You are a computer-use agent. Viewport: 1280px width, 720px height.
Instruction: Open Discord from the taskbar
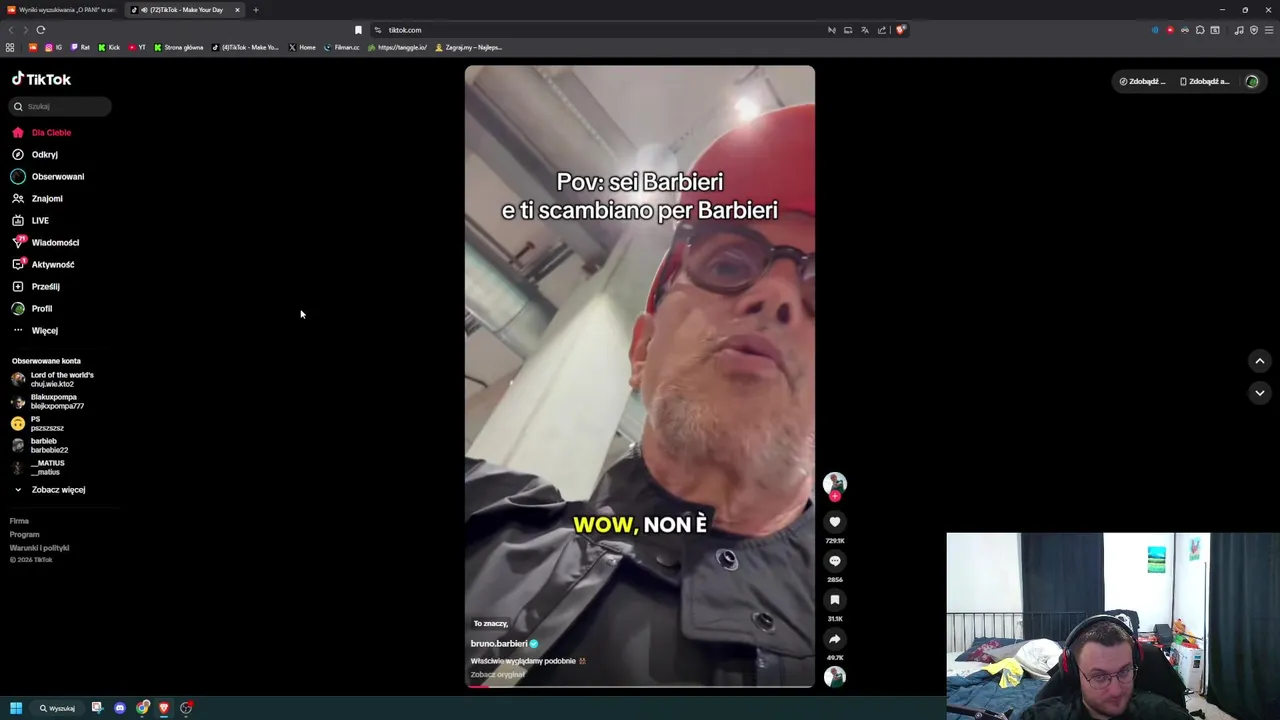(x=120, y=708)
